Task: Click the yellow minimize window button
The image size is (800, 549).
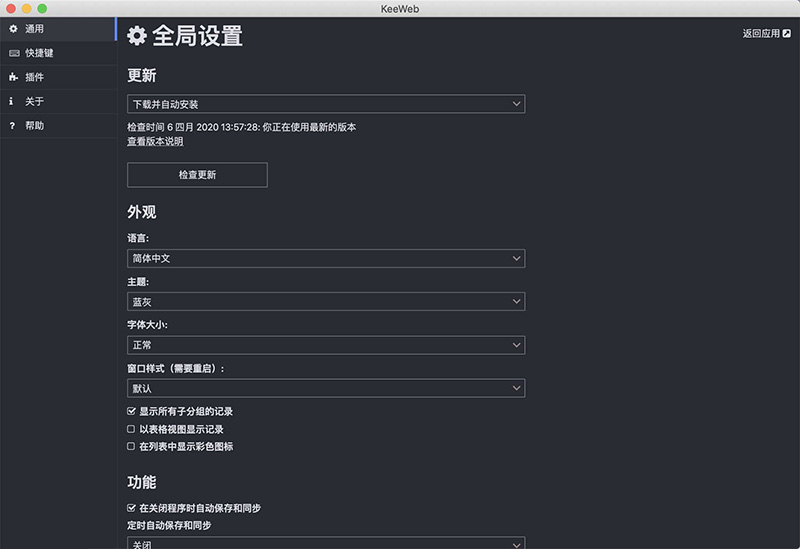Action: 27,9
